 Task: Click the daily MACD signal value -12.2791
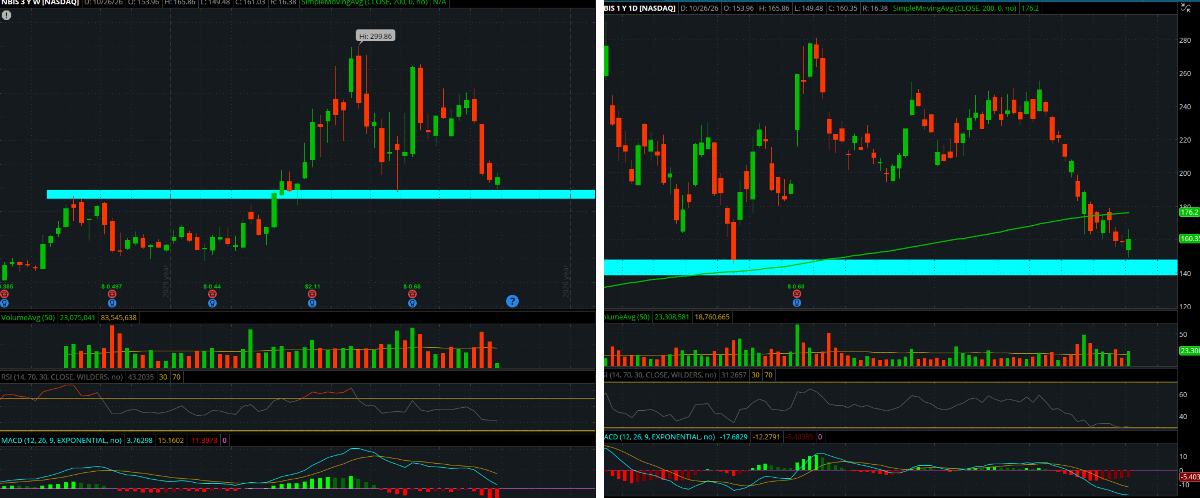tap(766, 437)
